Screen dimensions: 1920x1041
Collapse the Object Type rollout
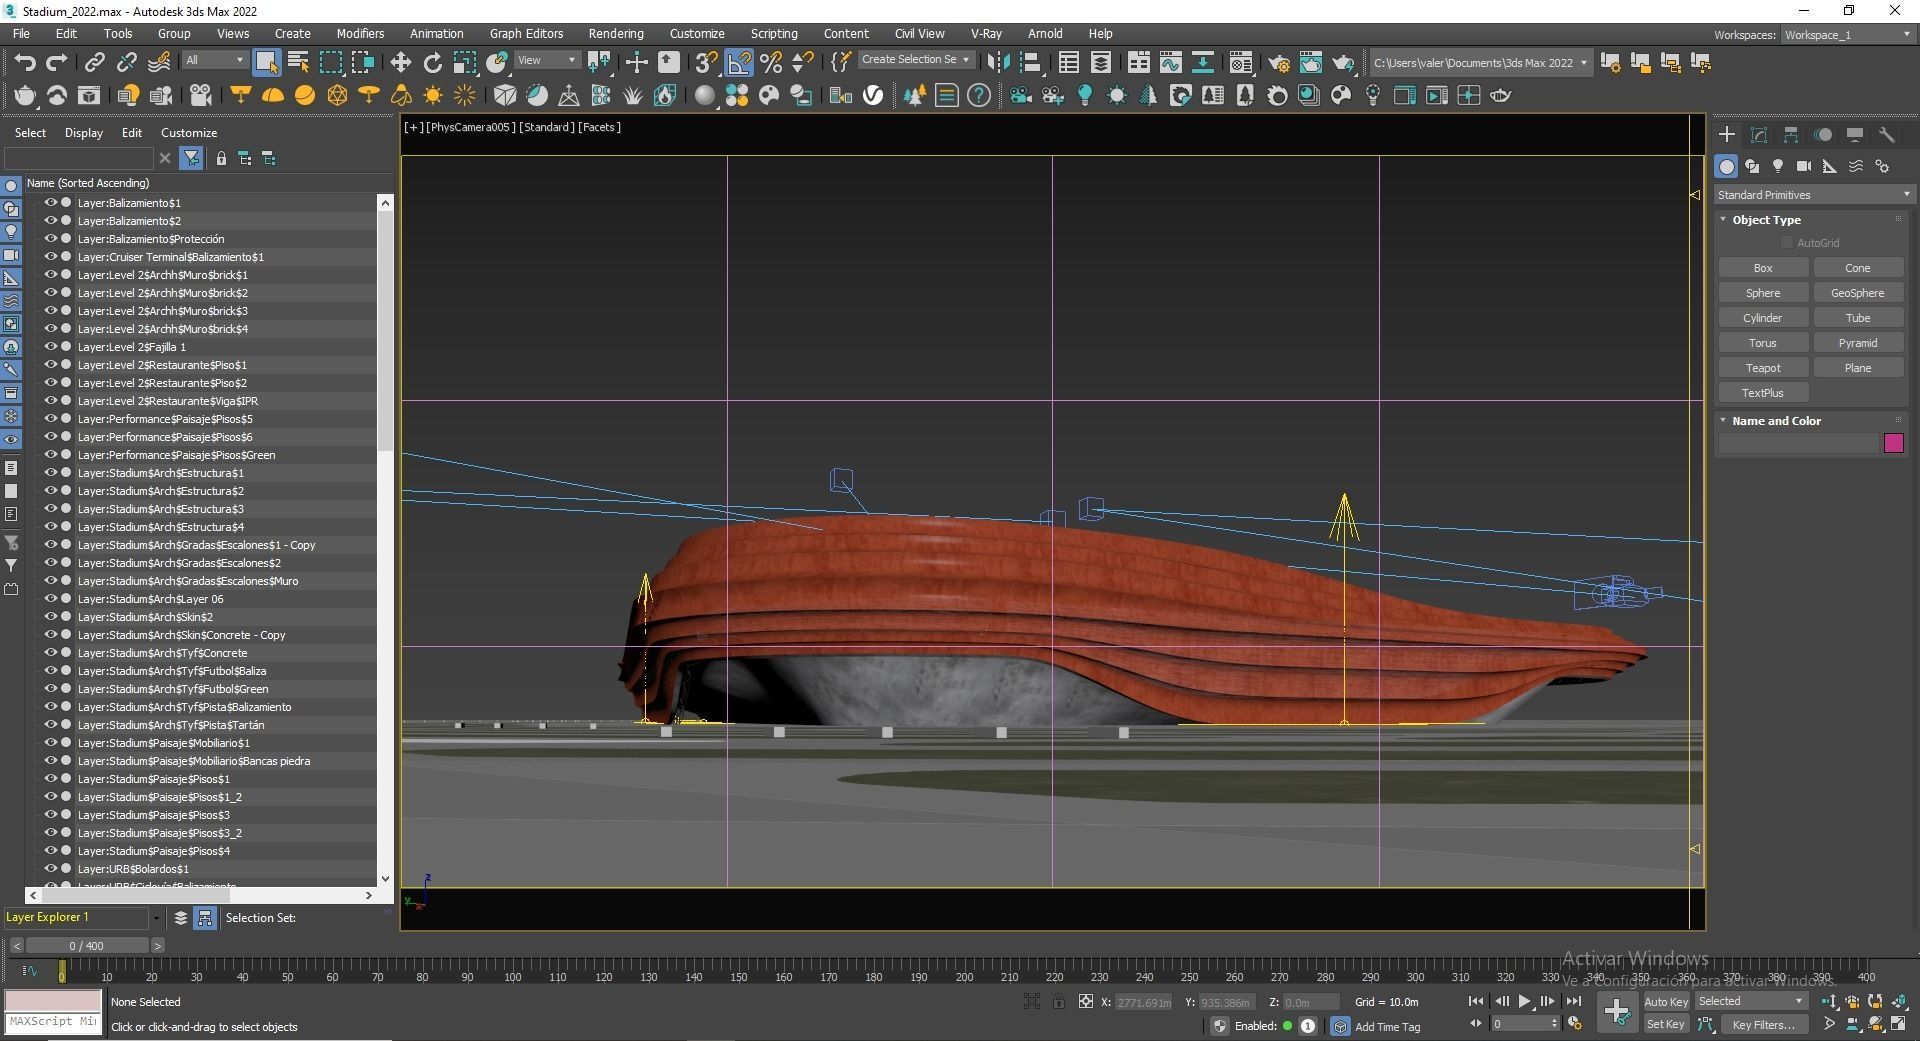click(x=1765, y=220)
